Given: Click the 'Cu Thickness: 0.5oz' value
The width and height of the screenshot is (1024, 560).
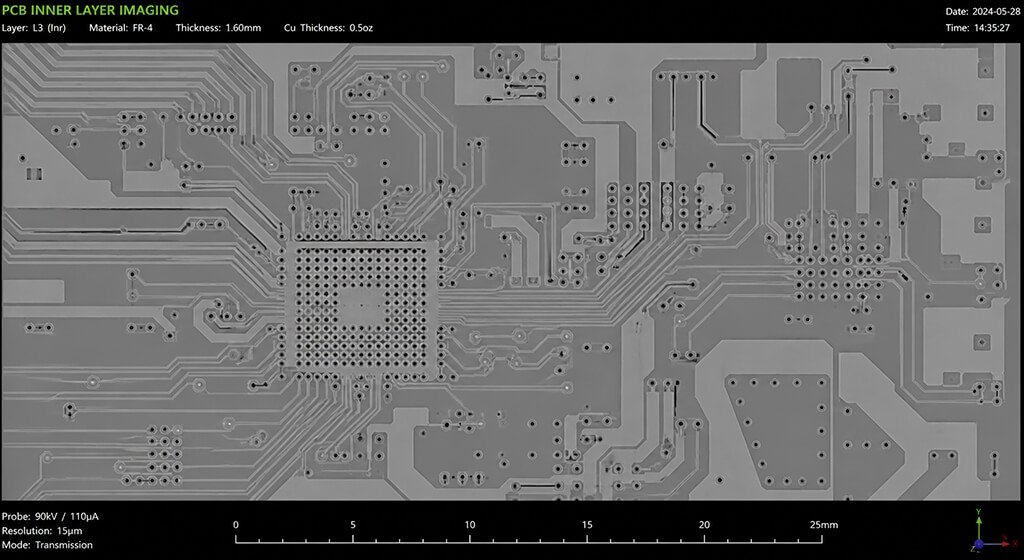Looking at the screenshot, I should (x=328, y=28).
